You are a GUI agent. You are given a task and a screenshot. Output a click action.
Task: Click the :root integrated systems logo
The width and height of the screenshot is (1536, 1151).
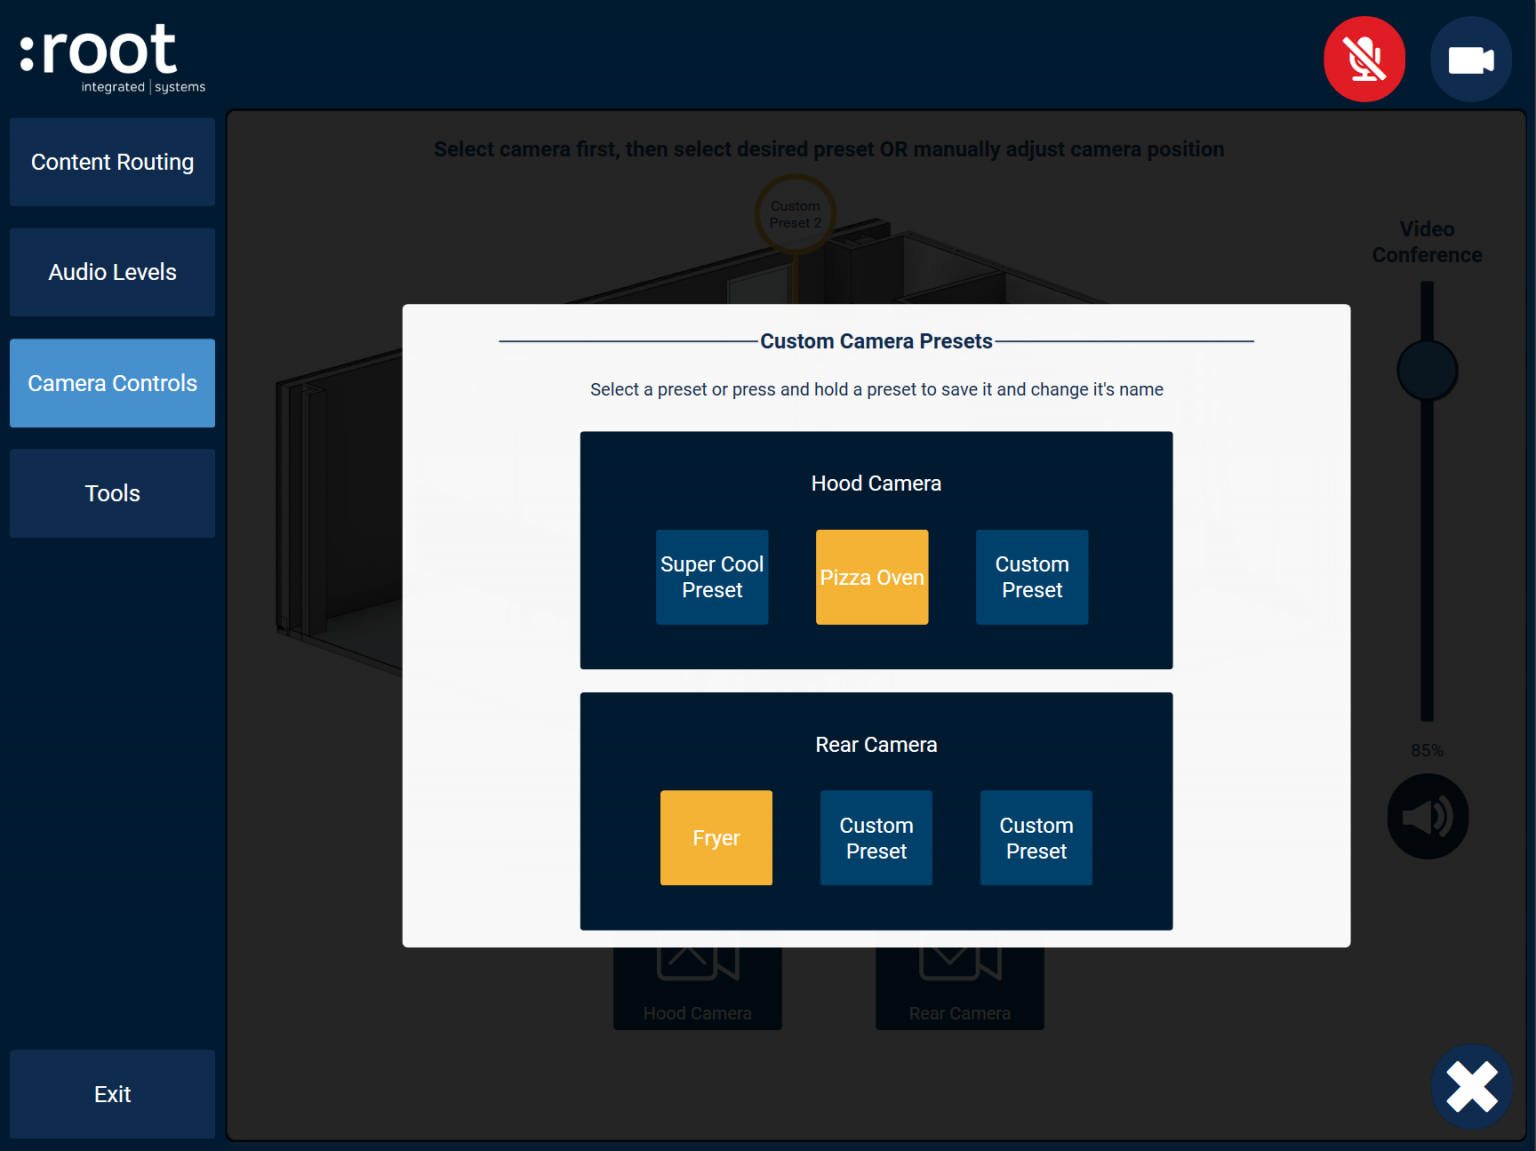(108, 55)
